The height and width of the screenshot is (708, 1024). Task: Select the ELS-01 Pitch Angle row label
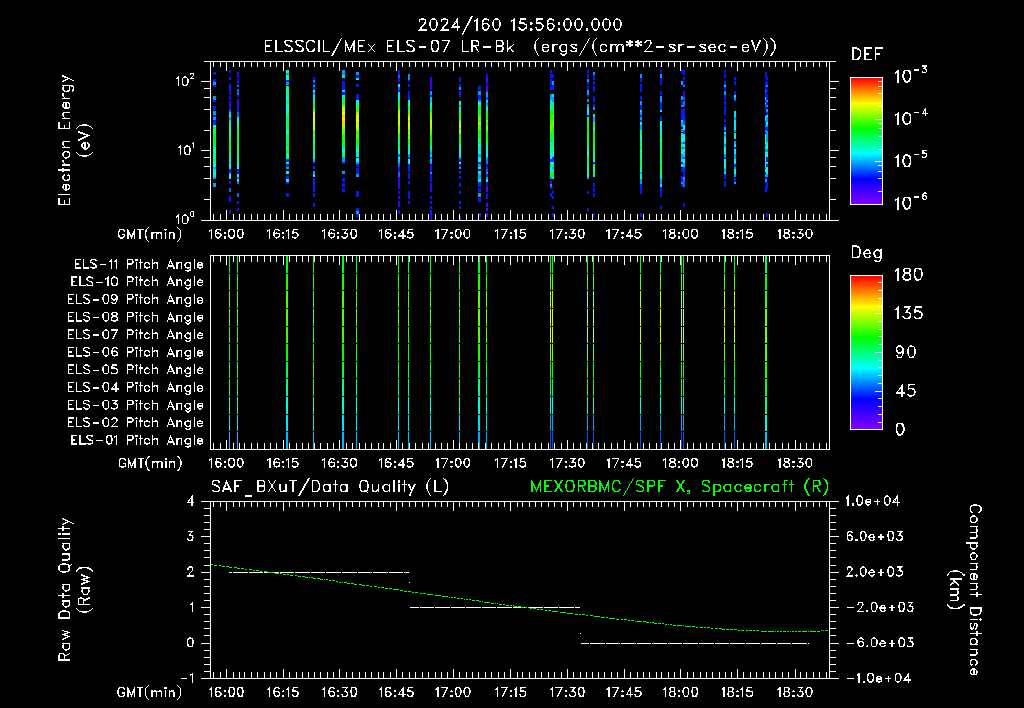click(x=137, y=440)
